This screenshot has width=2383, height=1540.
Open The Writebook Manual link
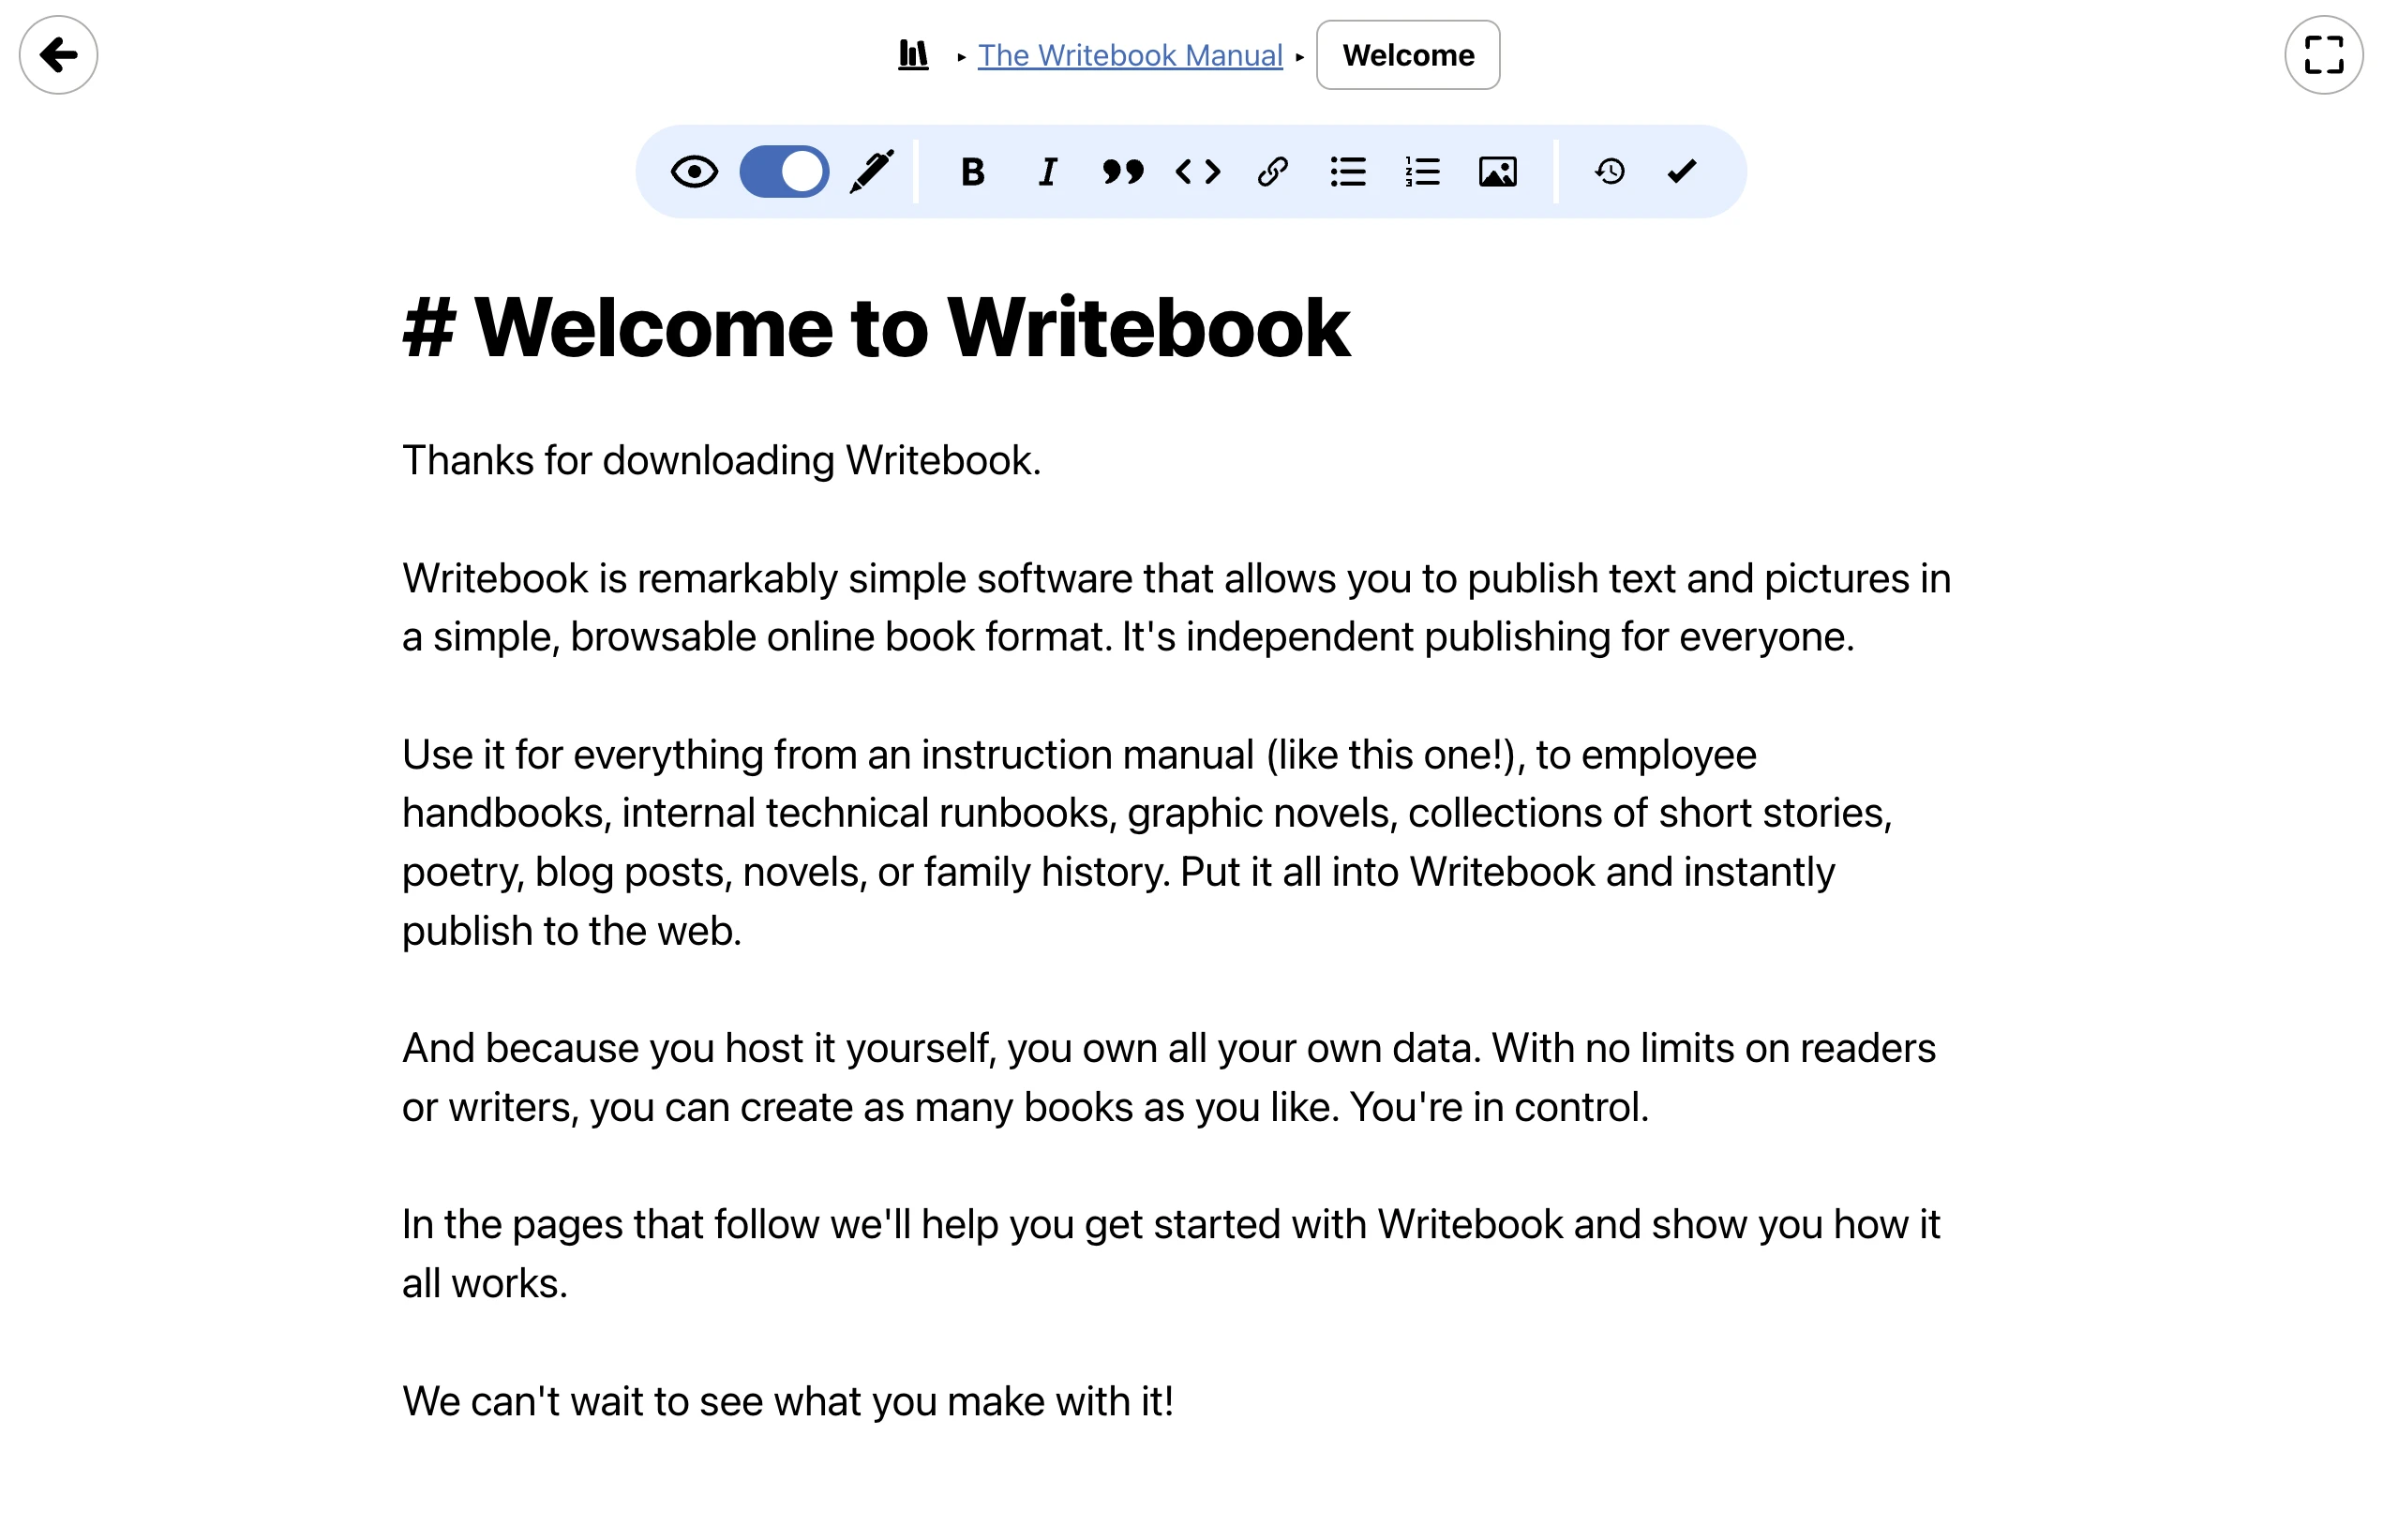click(x=1130, y=55)
